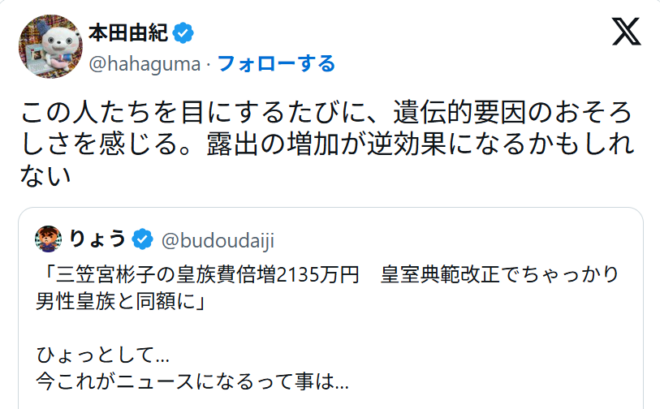Click the quoted line 男性皇族と同額に」
The width and height of the screenshot is (660, 409).
[x=121, y=301]
